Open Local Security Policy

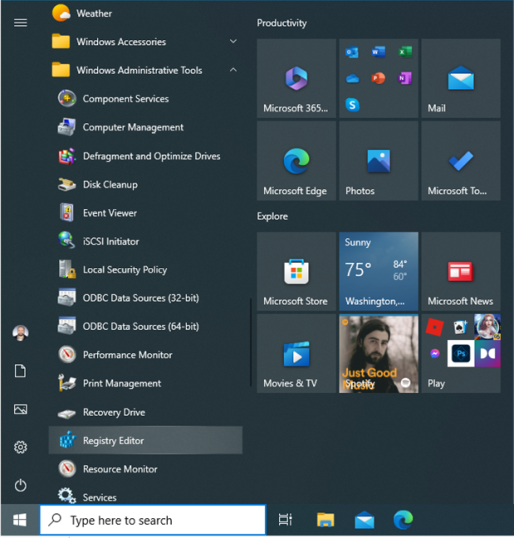(145, 270)
